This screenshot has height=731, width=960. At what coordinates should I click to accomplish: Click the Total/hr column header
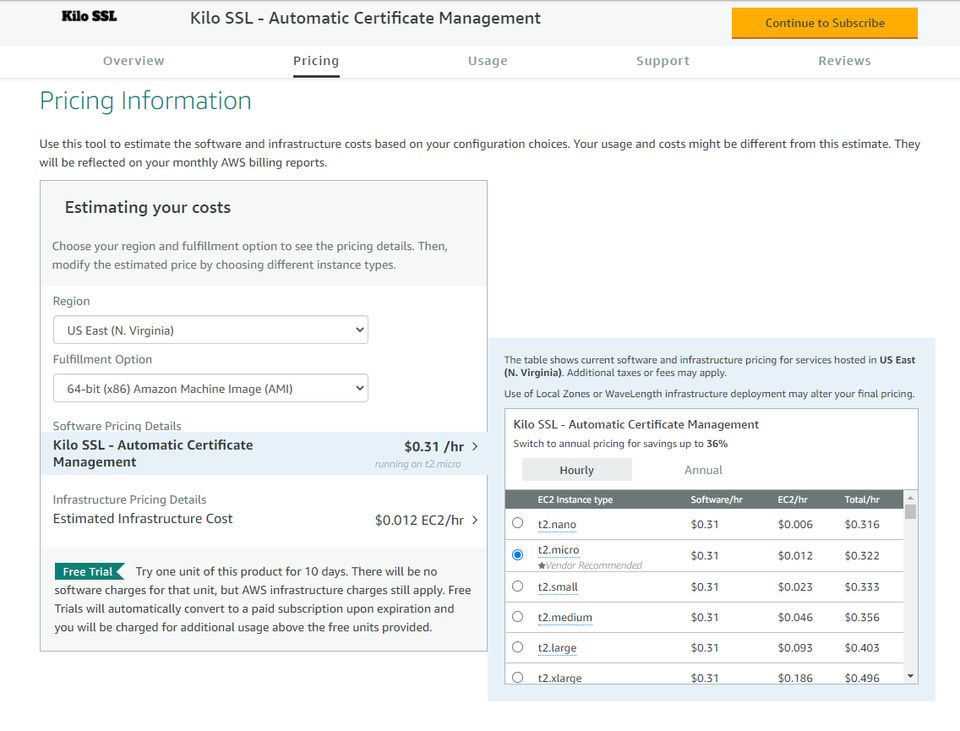tap(861, 500)
